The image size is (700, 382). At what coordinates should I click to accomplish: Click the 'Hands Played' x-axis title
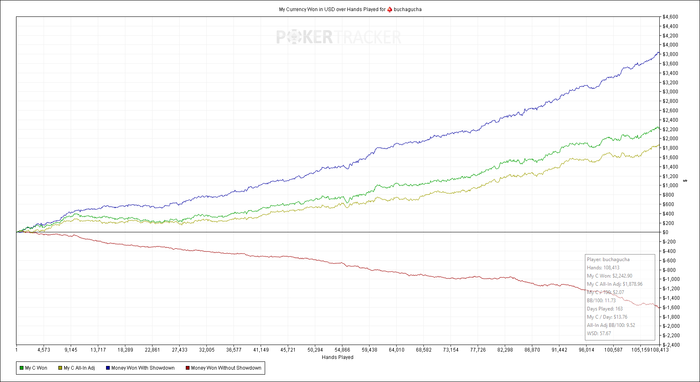[338, 357]
